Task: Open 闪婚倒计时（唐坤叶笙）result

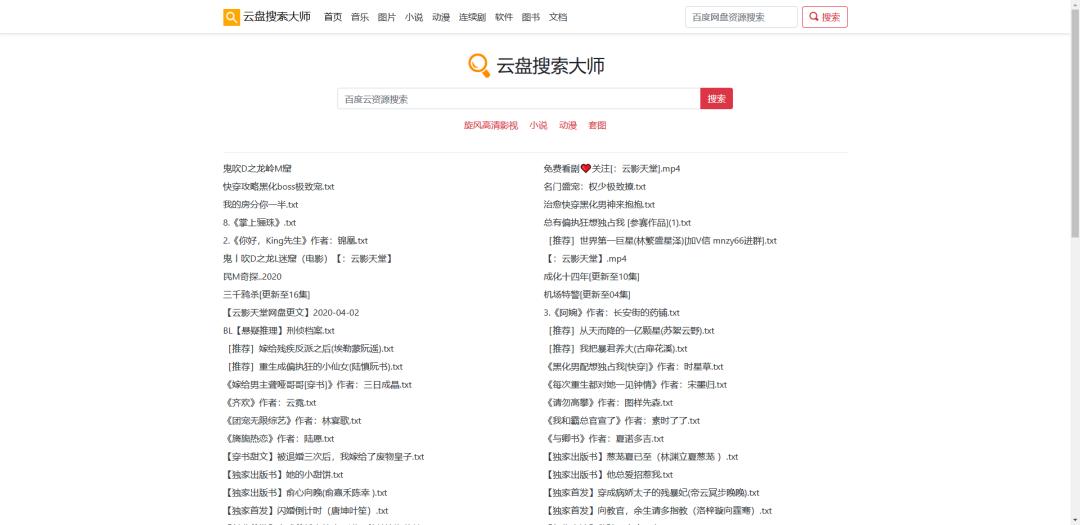Action: 306,511
